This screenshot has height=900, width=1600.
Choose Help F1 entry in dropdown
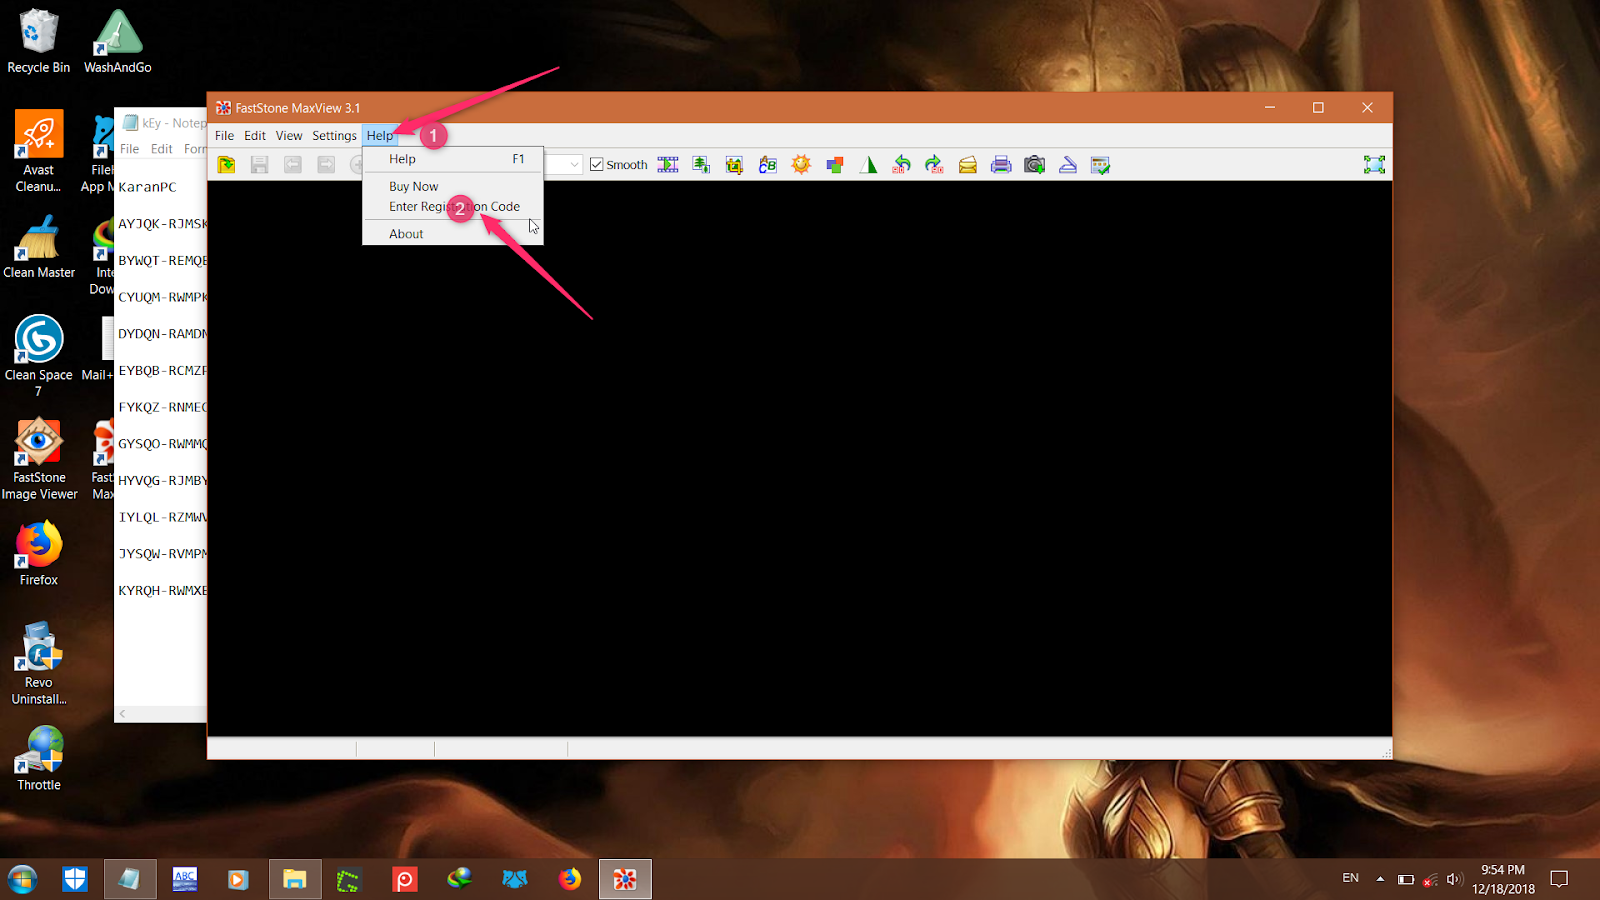(x=453, y=159)
